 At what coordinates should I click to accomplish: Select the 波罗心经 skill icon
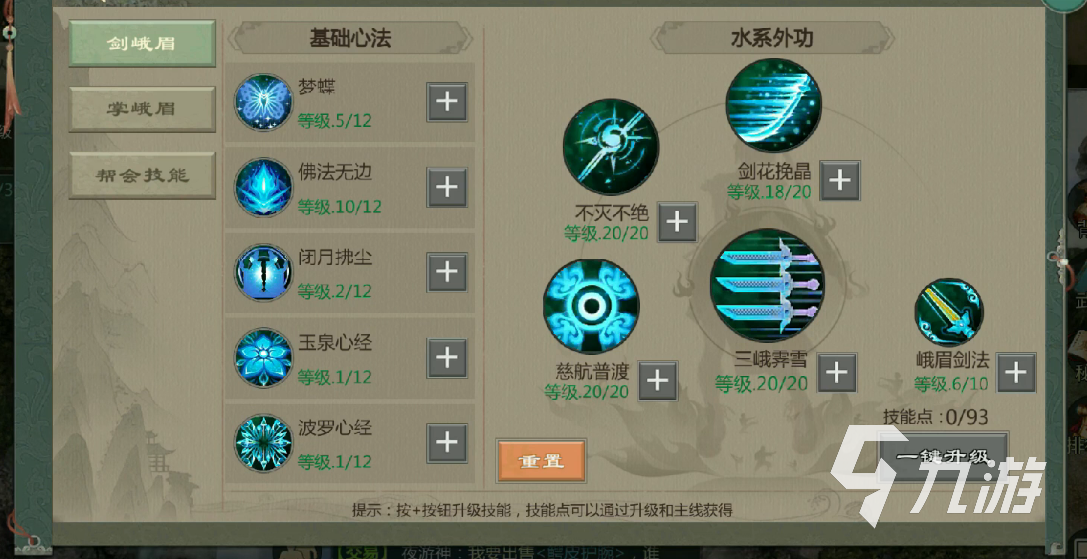[x=263, y=443]
